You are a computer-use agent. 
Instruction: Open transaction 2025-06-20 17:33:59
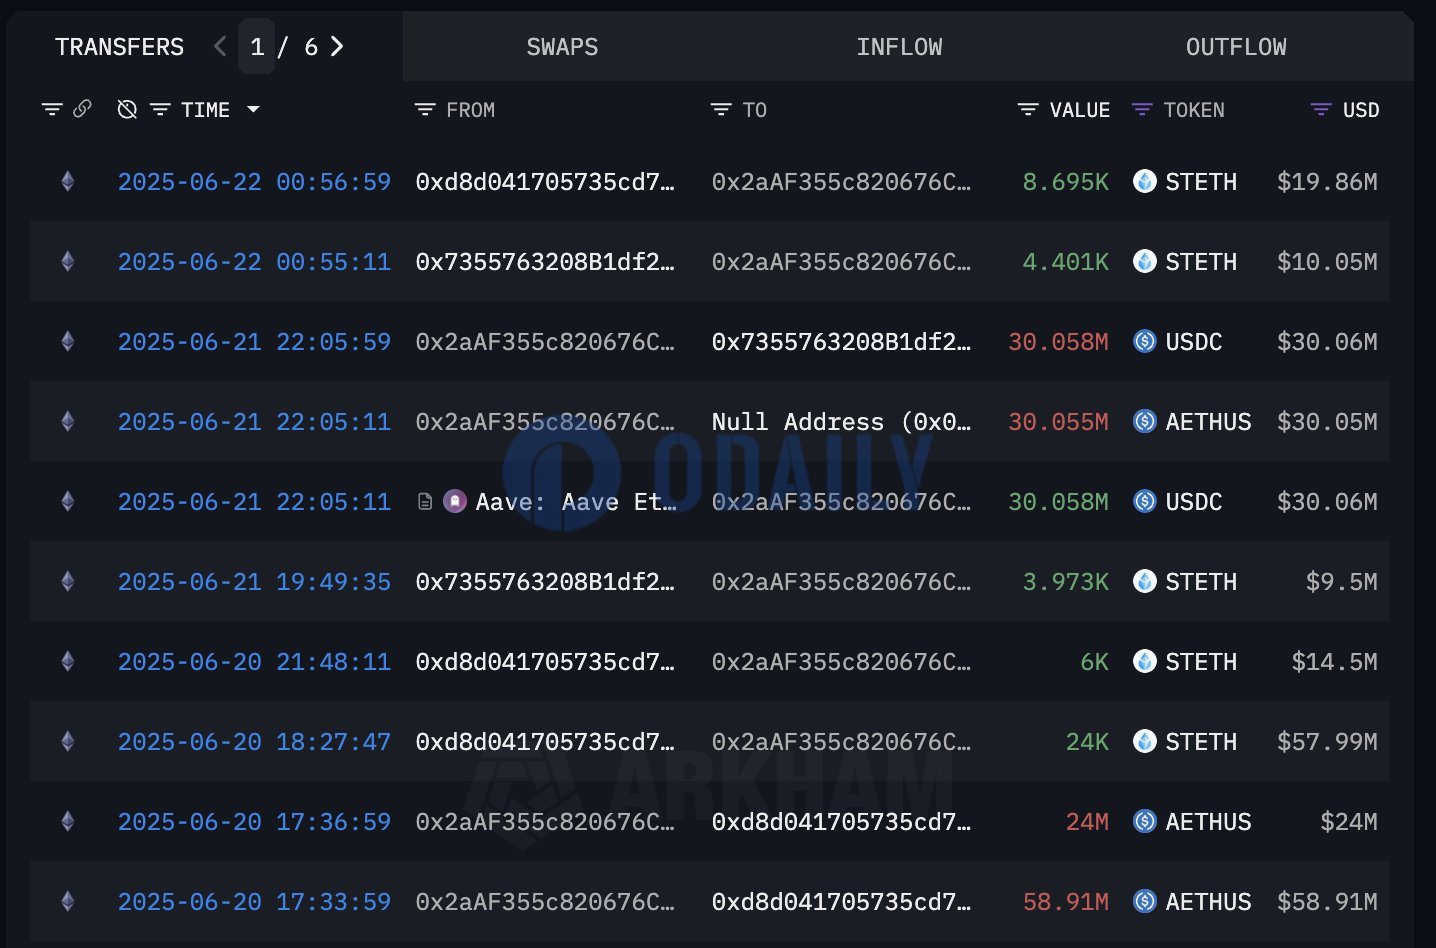point(254,902)
